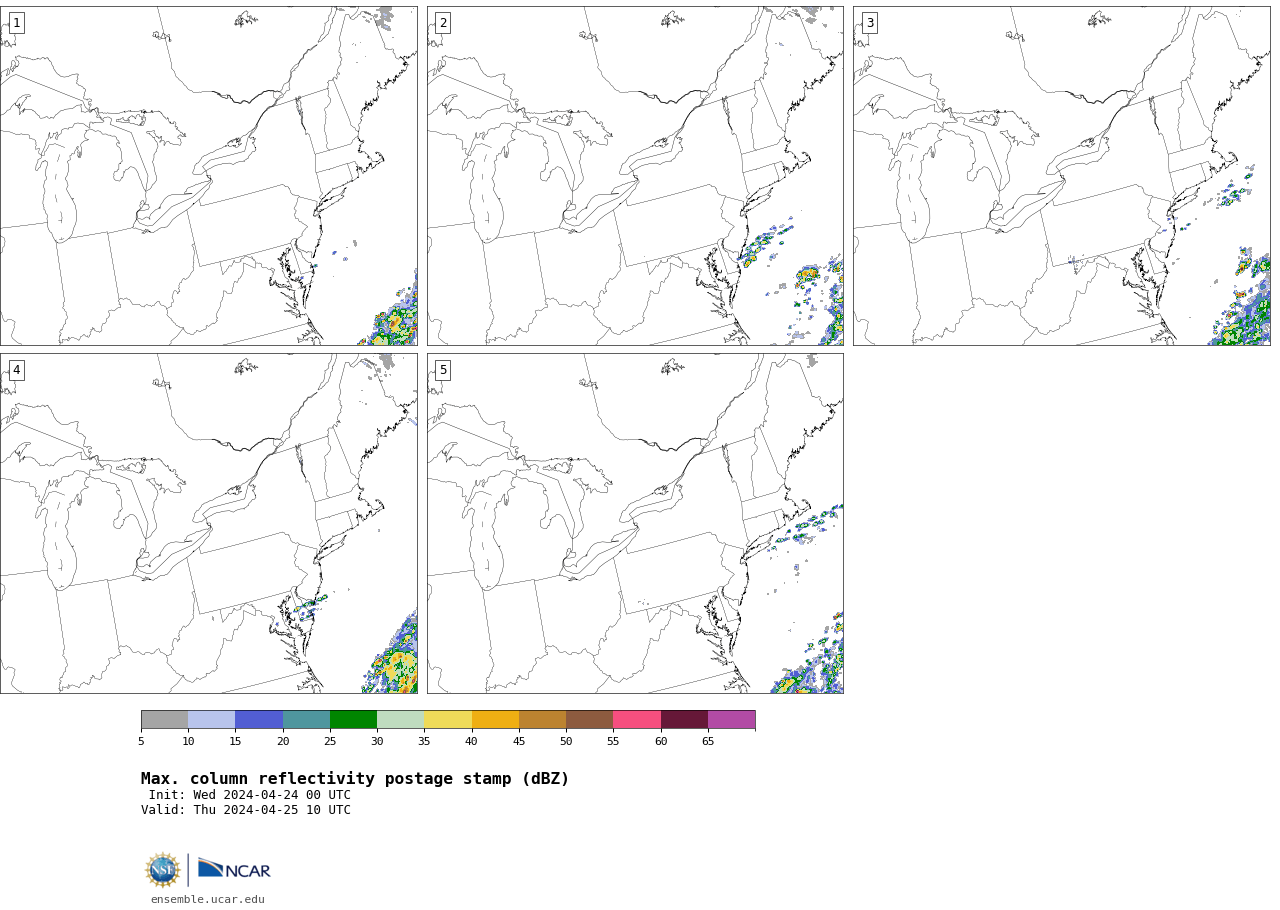Image resolution: width=1280 pixels, height=910 pixels.
Task: Click the panel number label 2
Action: click(x=443, y=23)
